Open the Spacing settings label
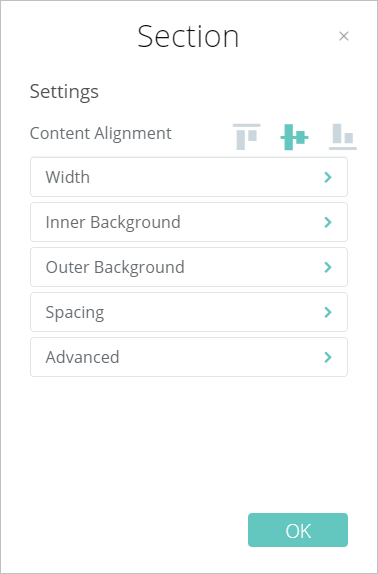This screenshot has width=378, height=574. (75, 313)
